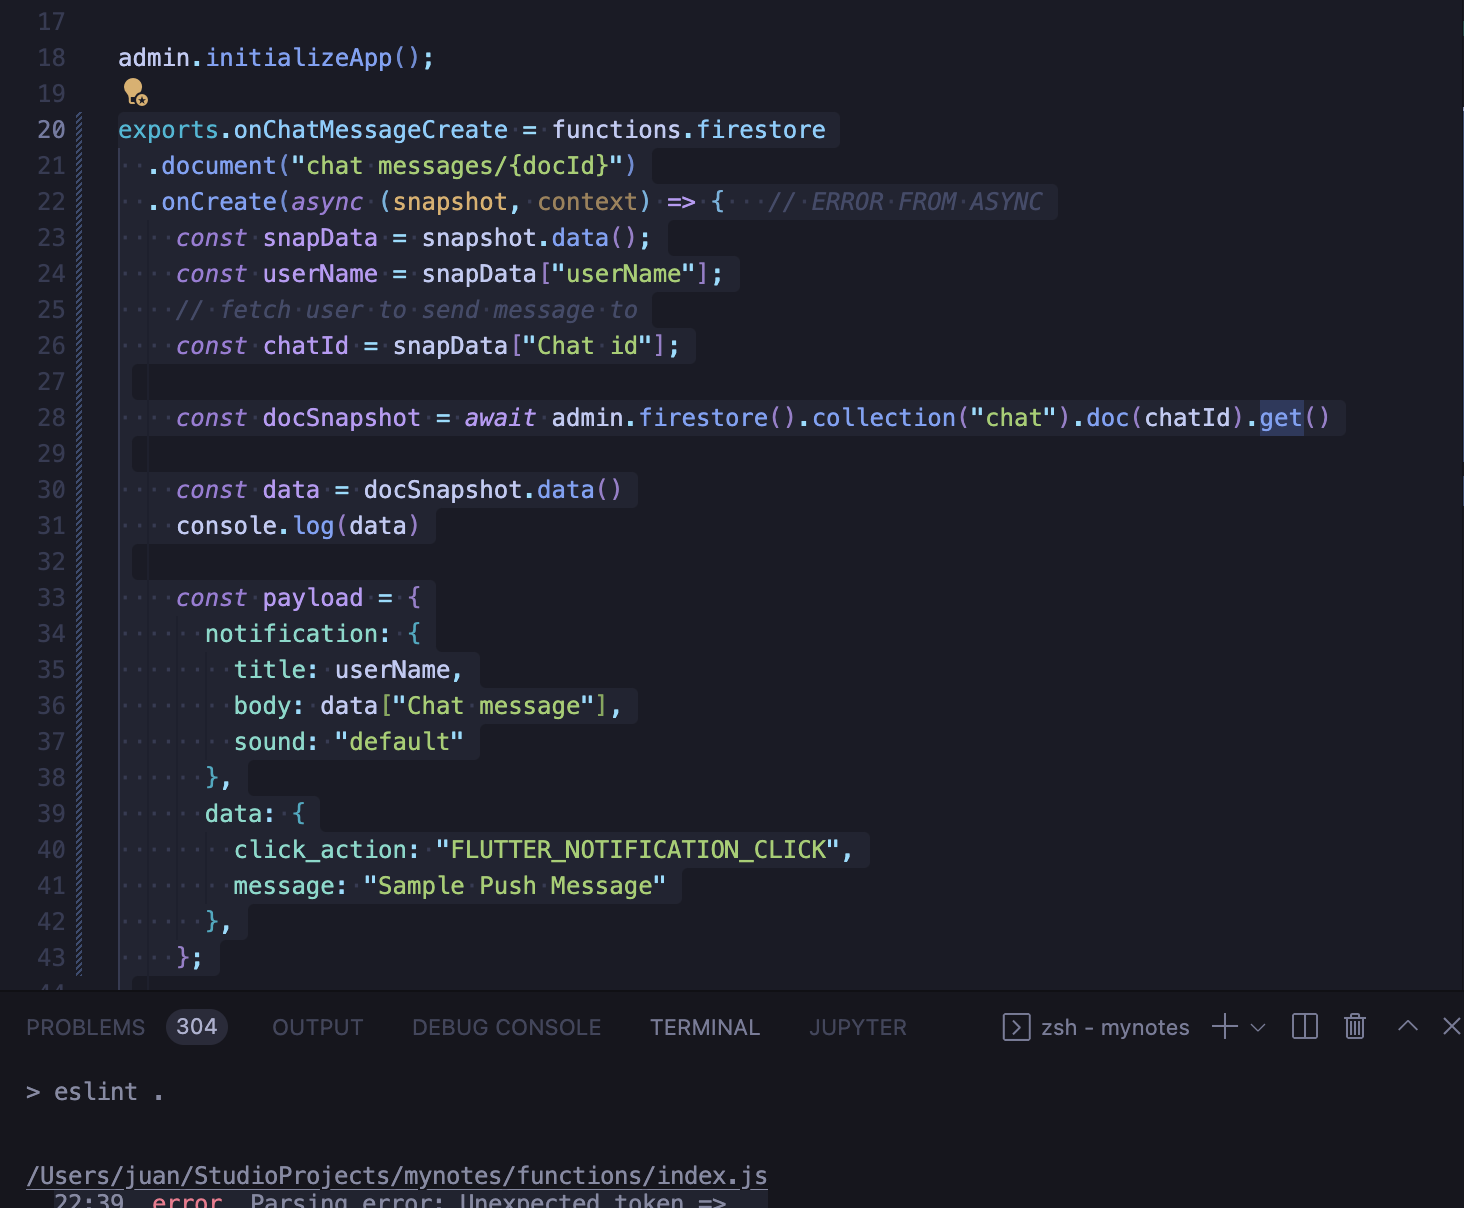Switch to the OUTPUT tab
The image size is (1464, 1208).
[x=318, y=1028]
